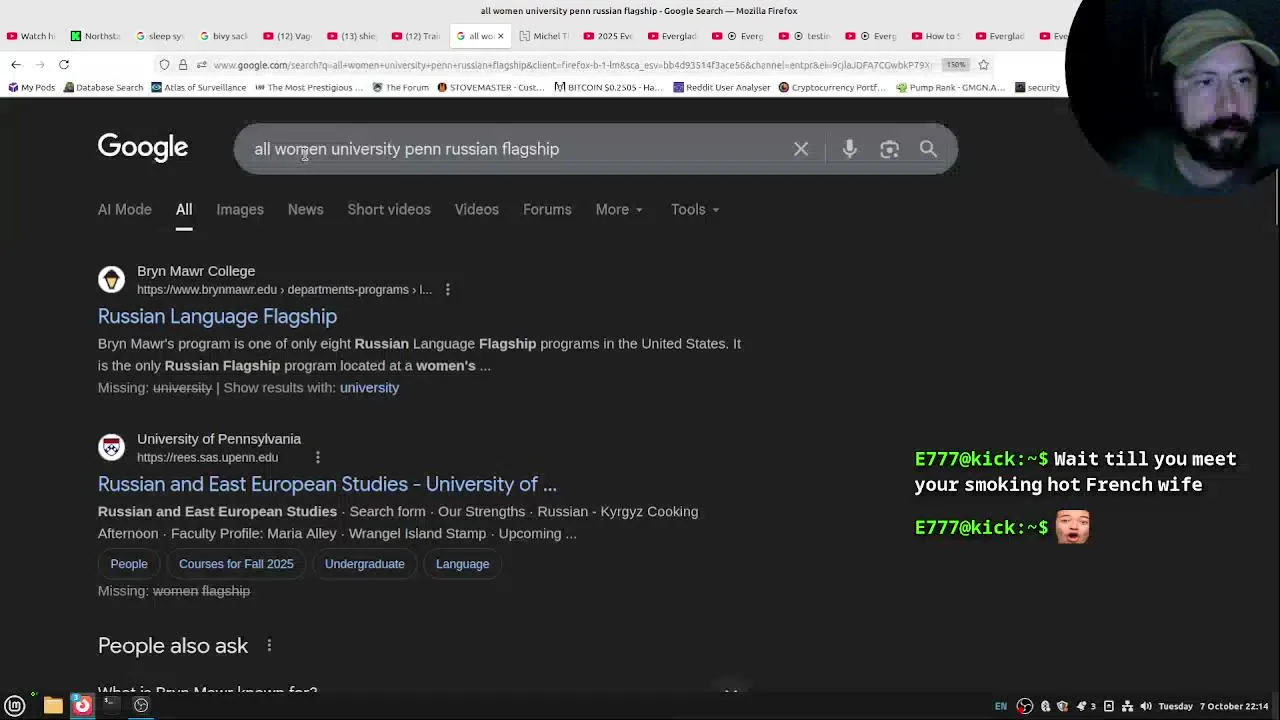Open the Short videos tab
Screen dimensions: 1280x720
(x=389, y=210)
